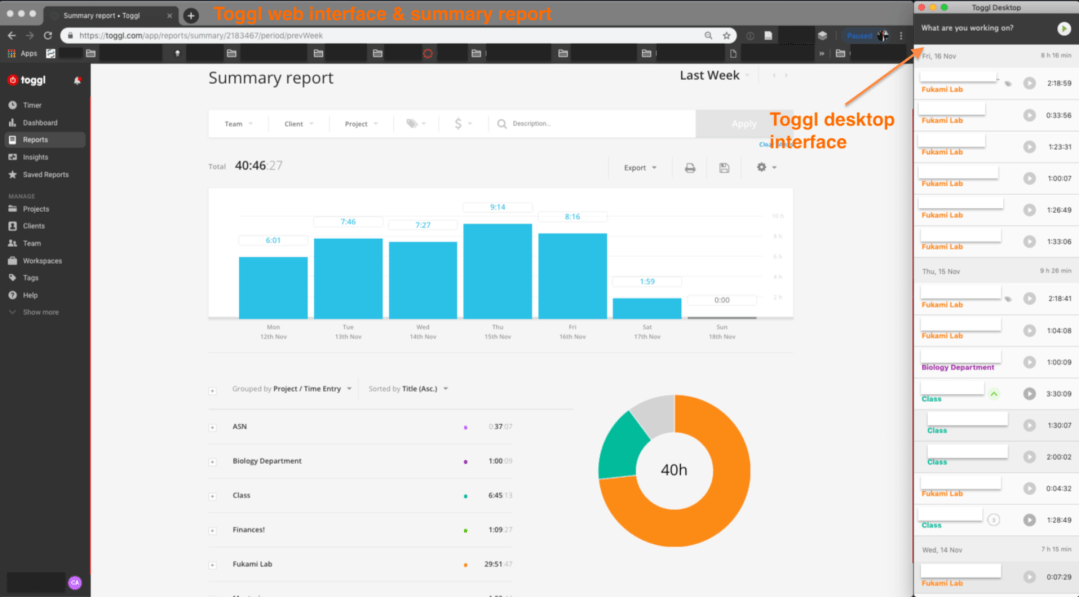Viewport: 1079px width, 597px height.
Task: Go to Dashboard in the sidebar
Action: (40, 123)
